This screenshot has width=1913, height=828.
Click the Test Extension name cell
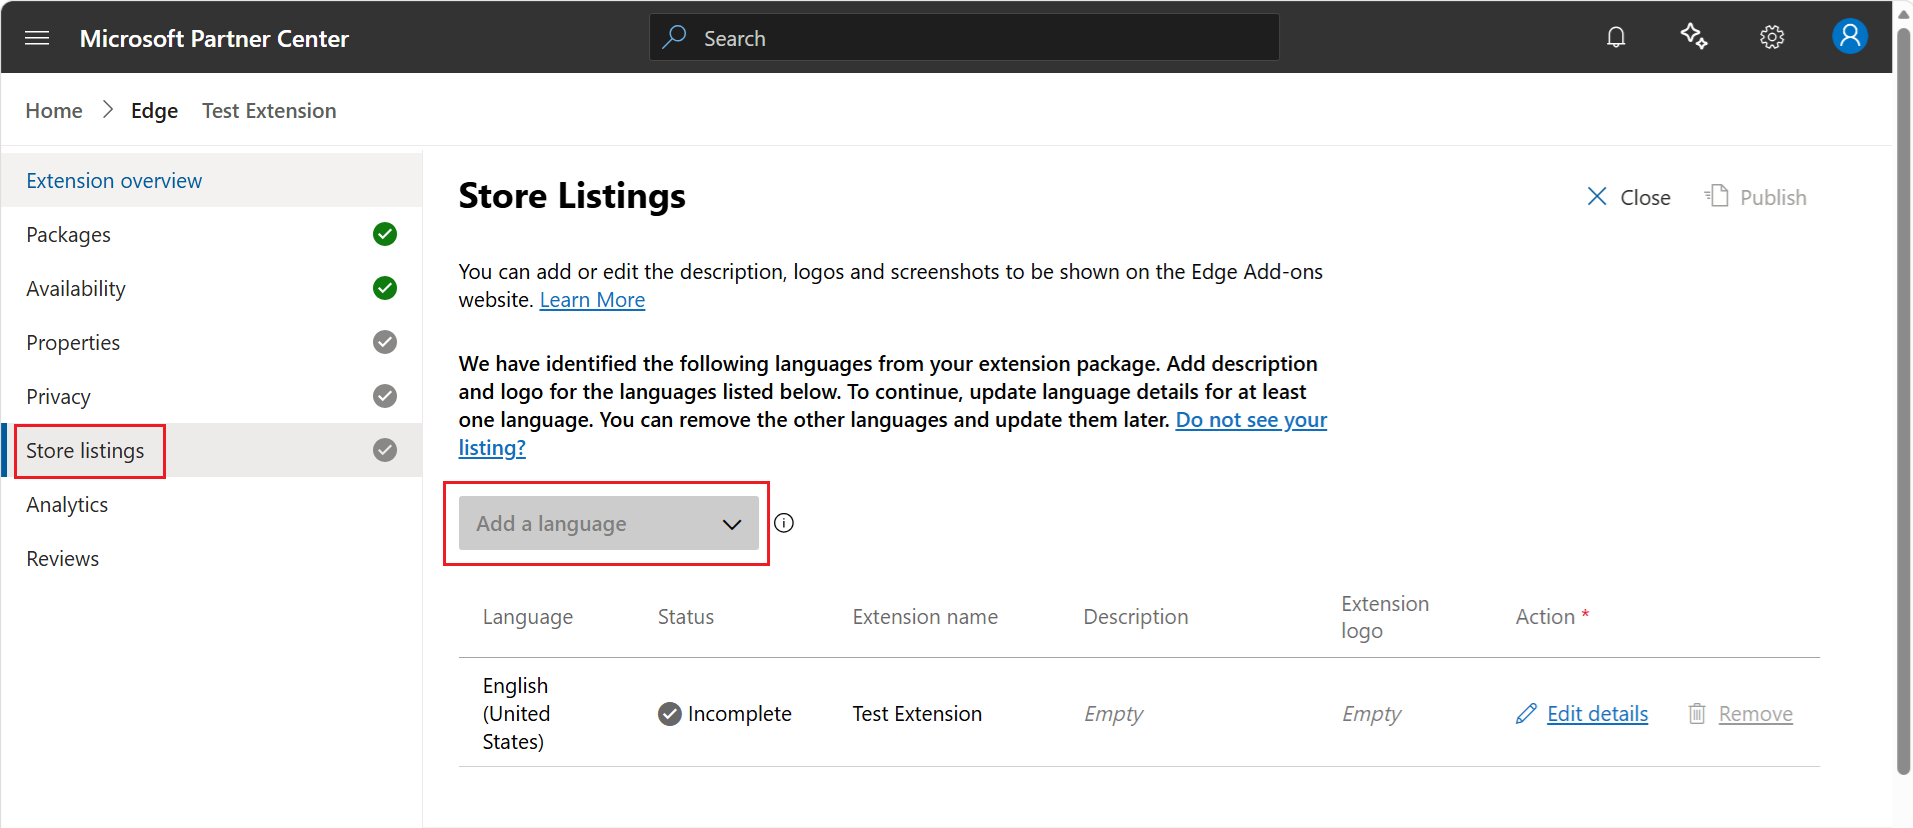click(917, 714)
